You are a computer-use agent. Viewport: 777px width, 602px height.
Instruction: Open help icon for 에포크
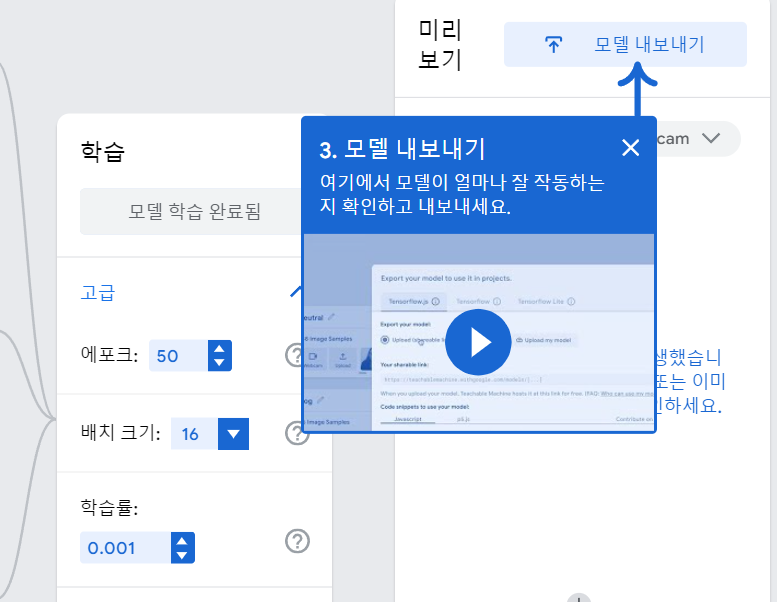tap(295, 355)
